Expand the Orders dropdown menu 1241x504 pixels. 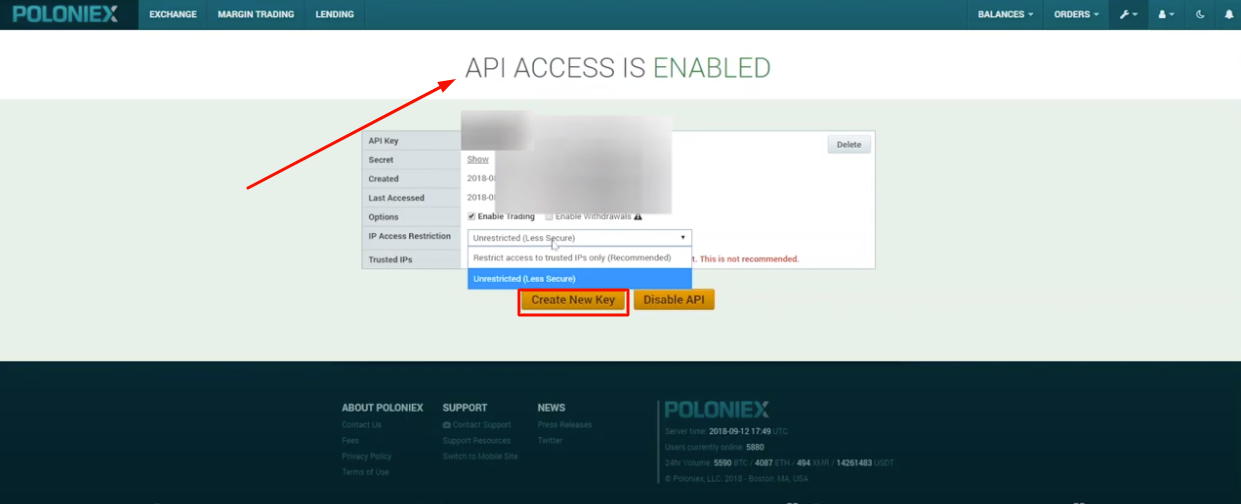point(1076,14)
